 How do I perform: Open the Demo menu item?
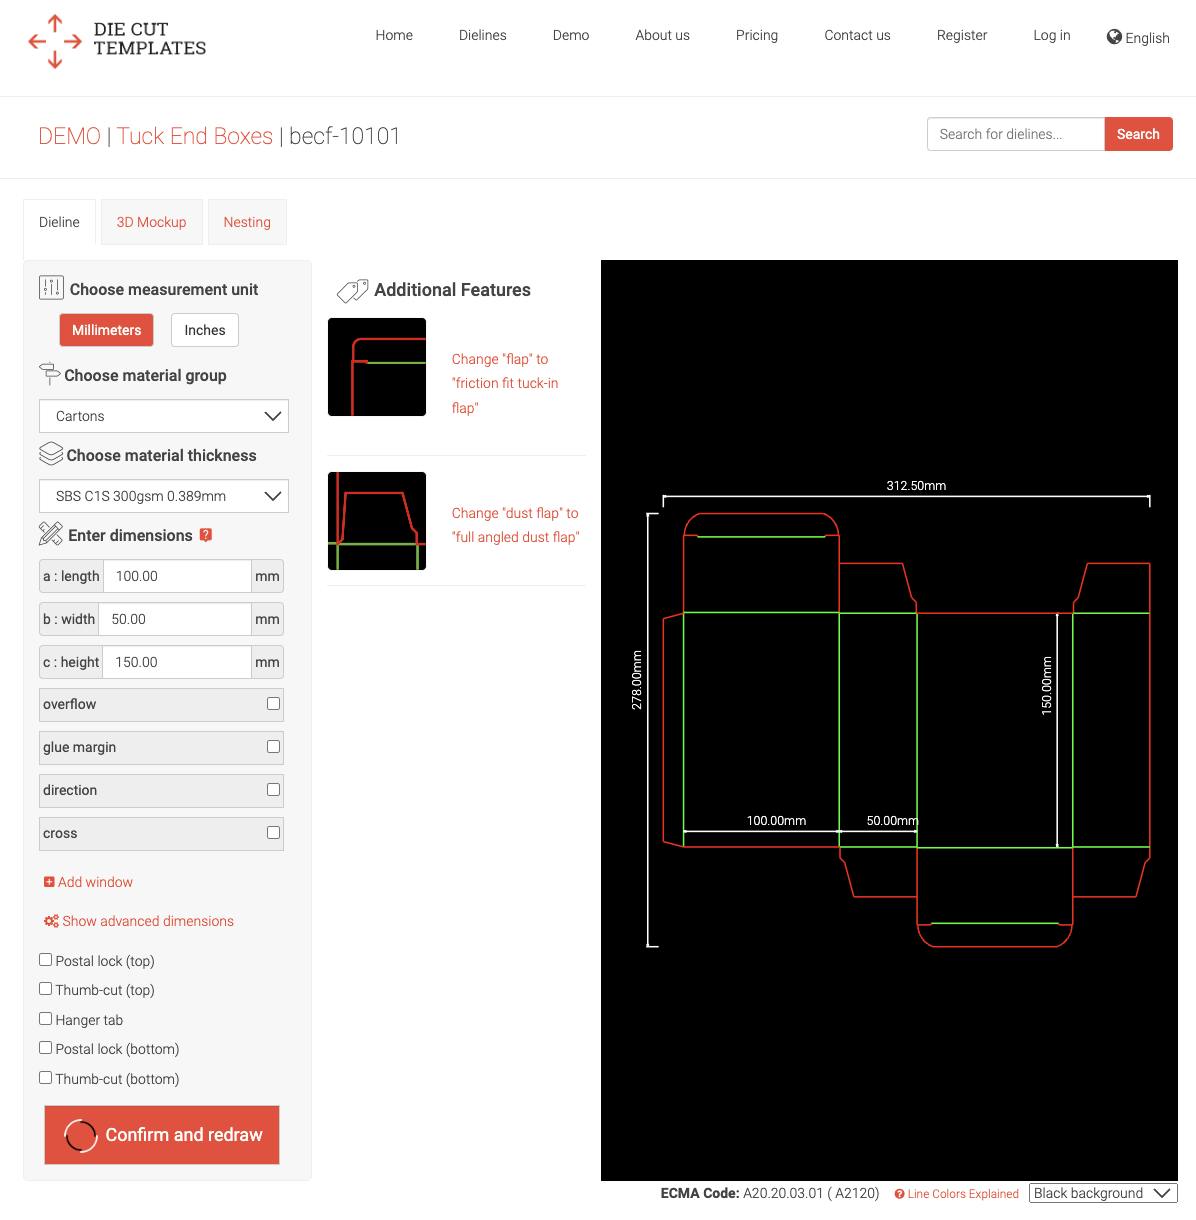click(571, 35)
